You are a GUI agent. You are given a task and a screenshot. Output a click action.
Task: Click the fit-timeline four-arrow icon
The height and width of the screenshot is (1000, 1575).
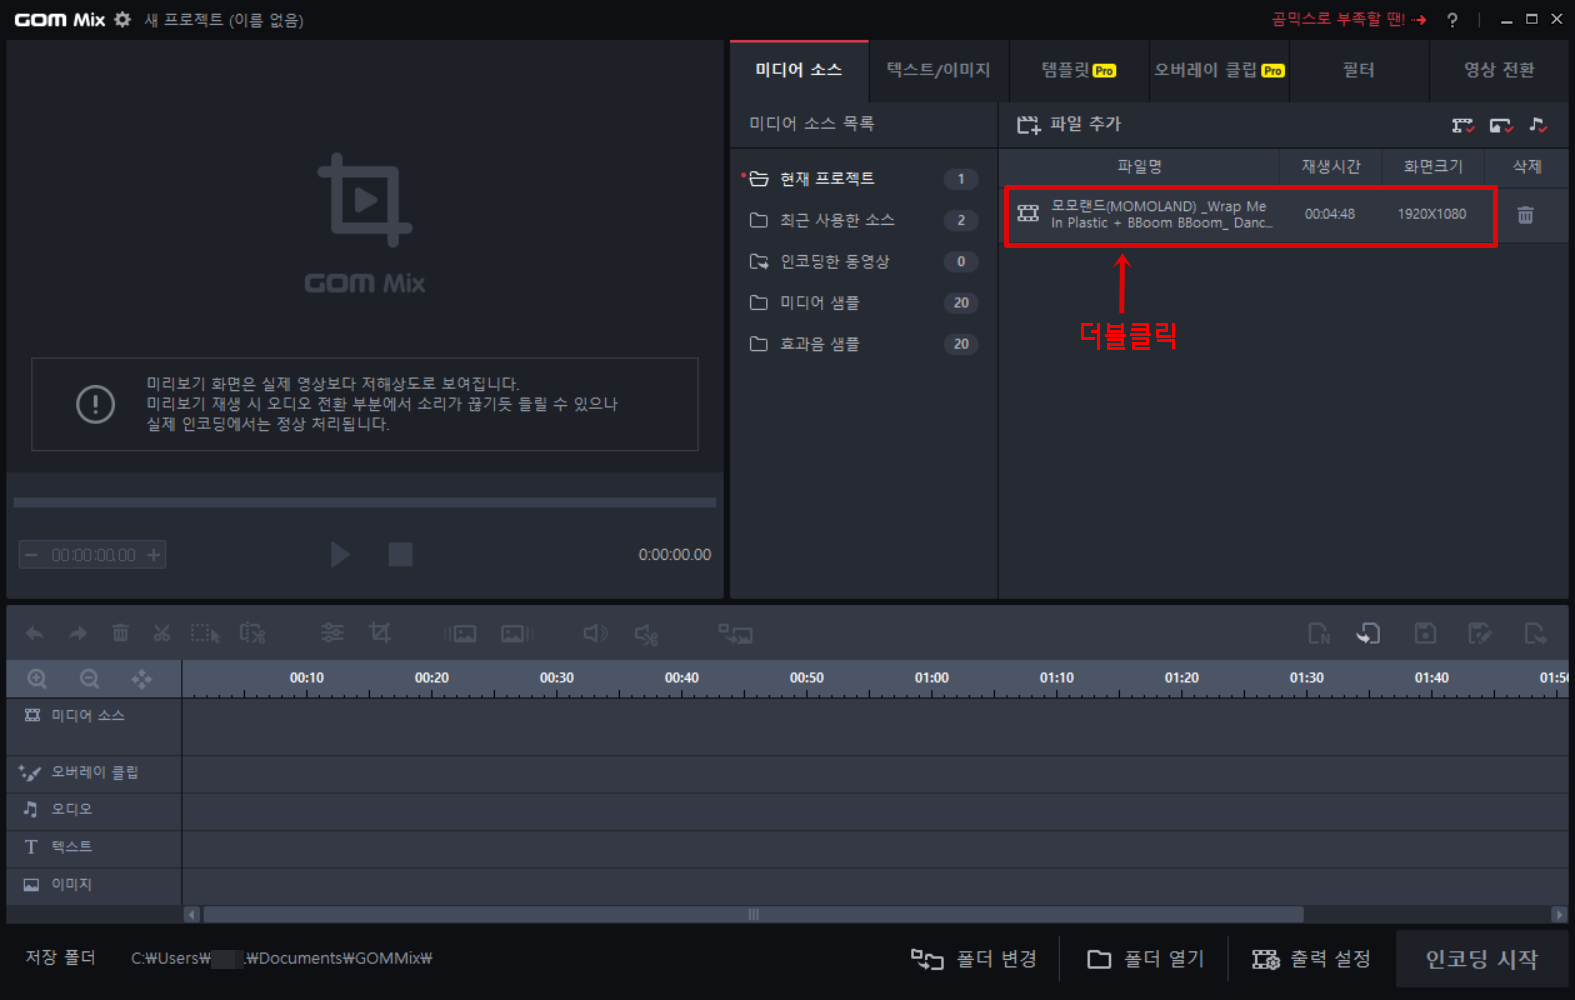click(142, 679)
